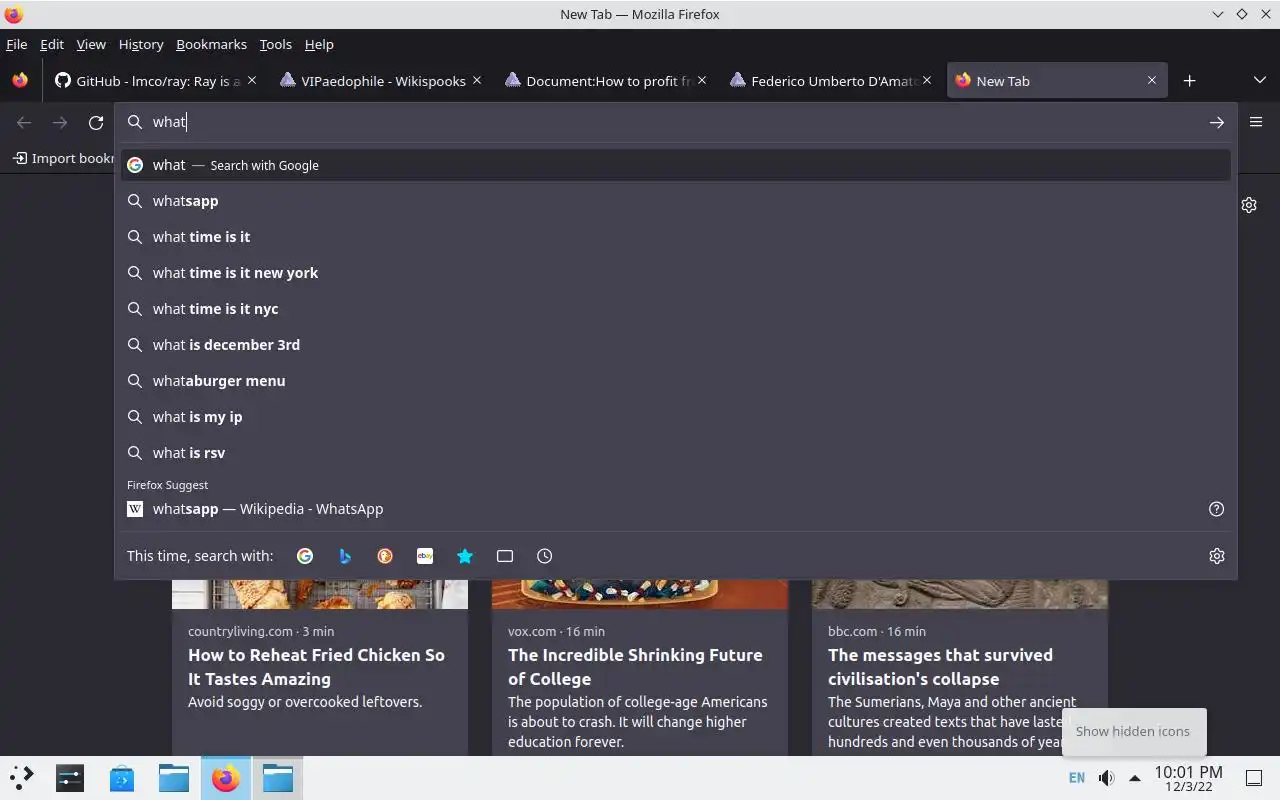
Task: Open the Wikipedia - WhatsApp Firefox Suggest result
Action: coord(676,509)
